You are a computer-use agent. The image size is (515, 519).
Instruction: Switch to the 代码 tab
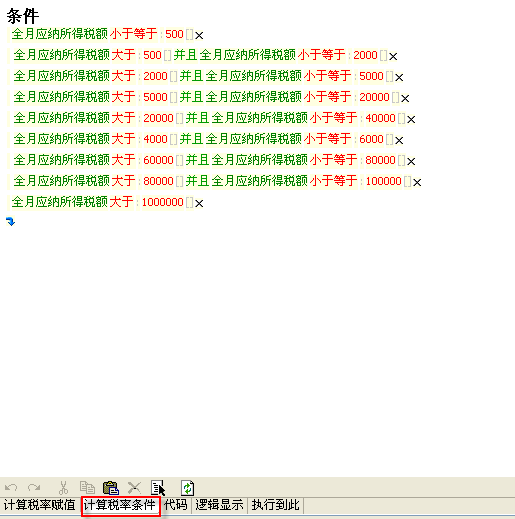176,505
